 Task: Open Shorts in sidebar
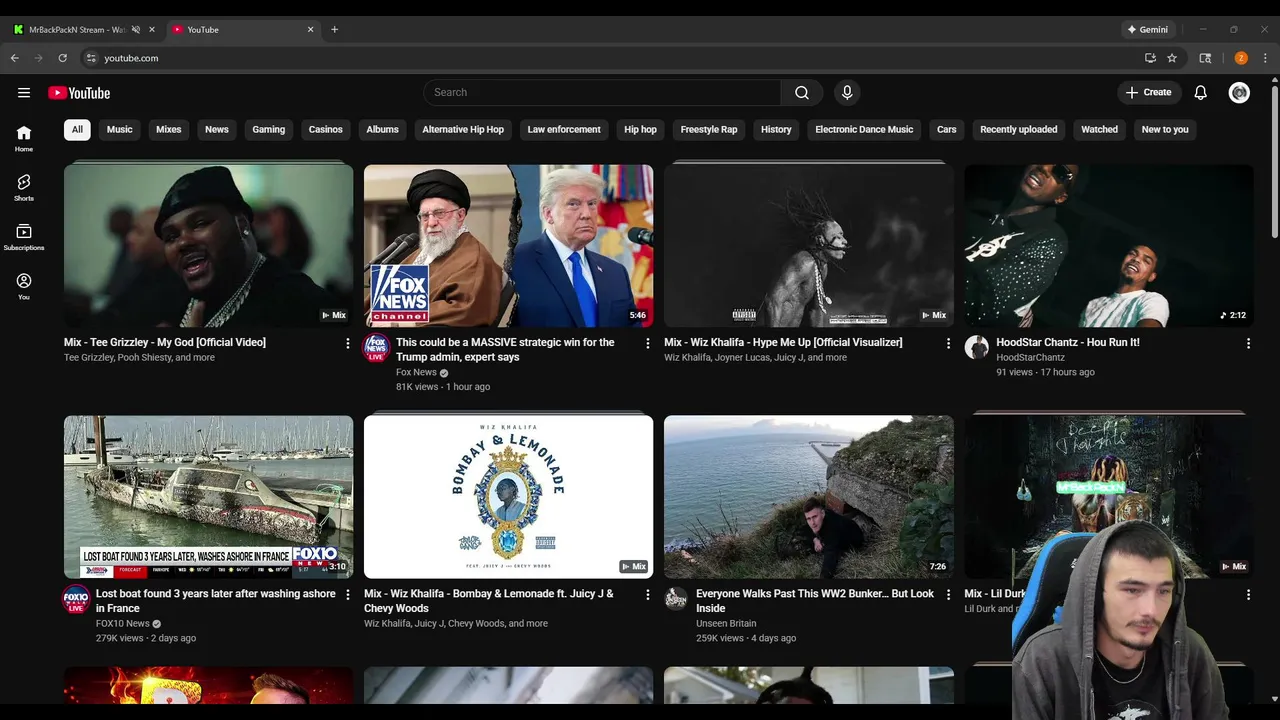click(24, 187)
